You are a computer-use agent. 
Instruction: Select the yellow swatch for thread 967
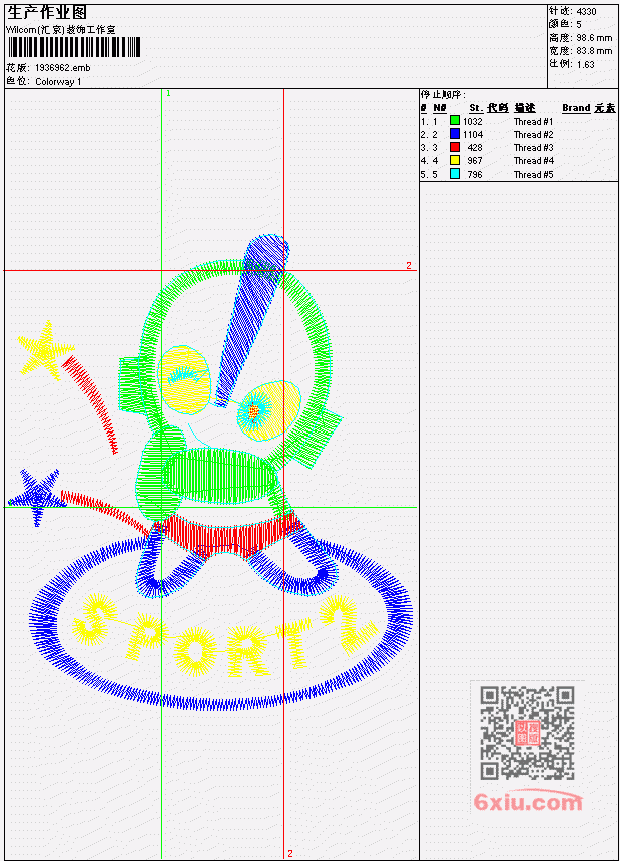[x=455, y=160]
